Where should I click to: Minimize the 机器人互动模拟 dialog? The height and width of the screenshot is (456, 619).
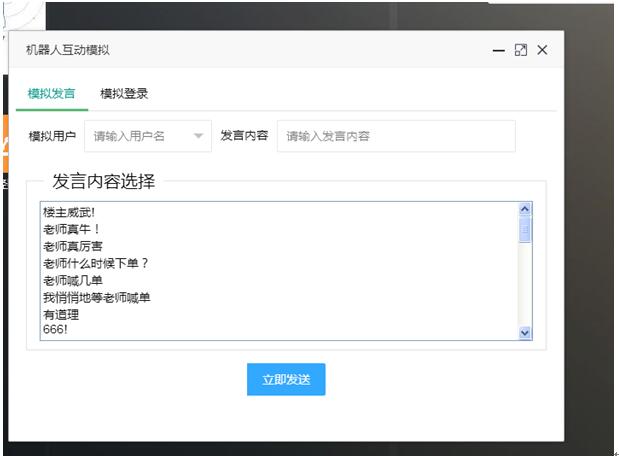[499, 50]
